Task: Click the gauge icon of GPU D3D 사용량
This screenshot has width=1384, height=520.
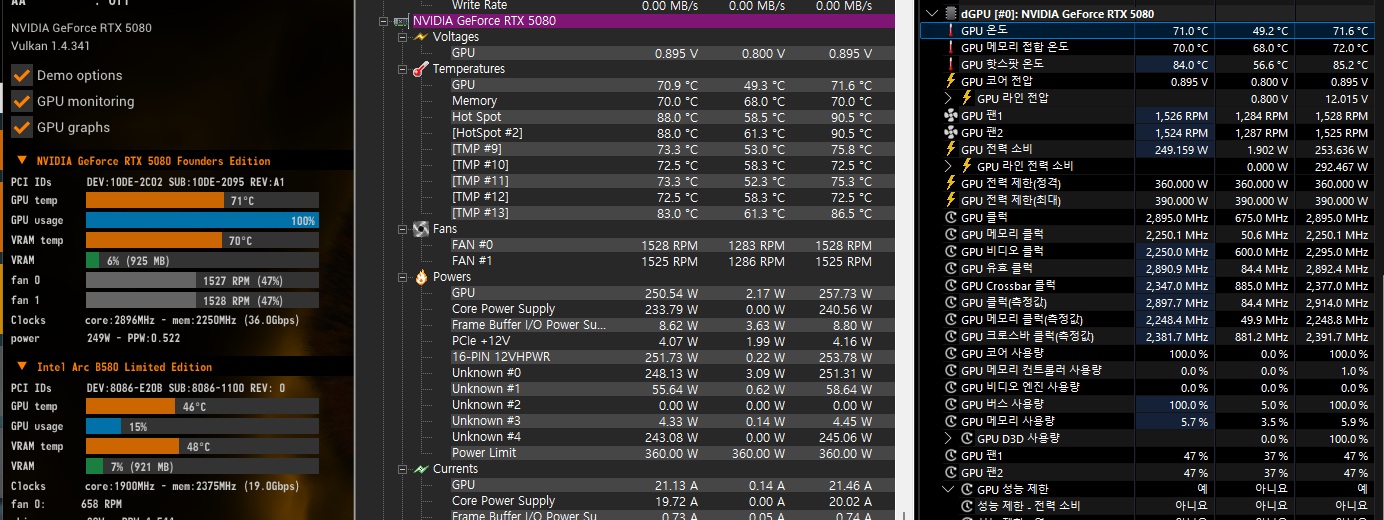Action: coord(967,438)
